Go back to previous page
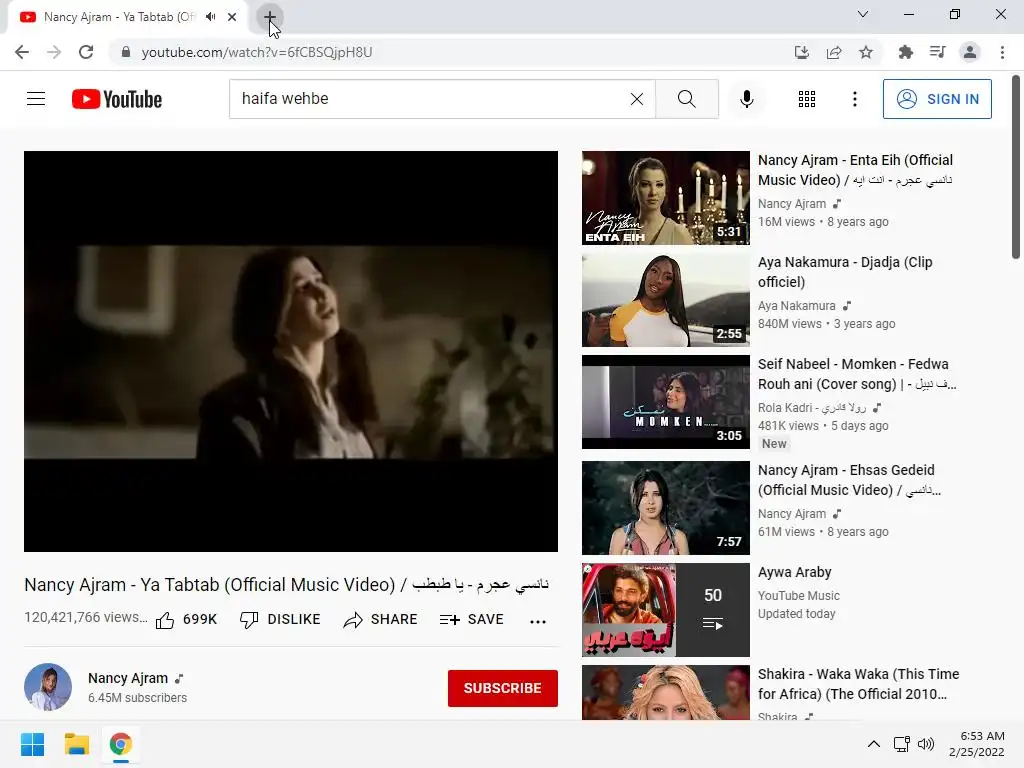1024x768 pixels. point(22,52)
